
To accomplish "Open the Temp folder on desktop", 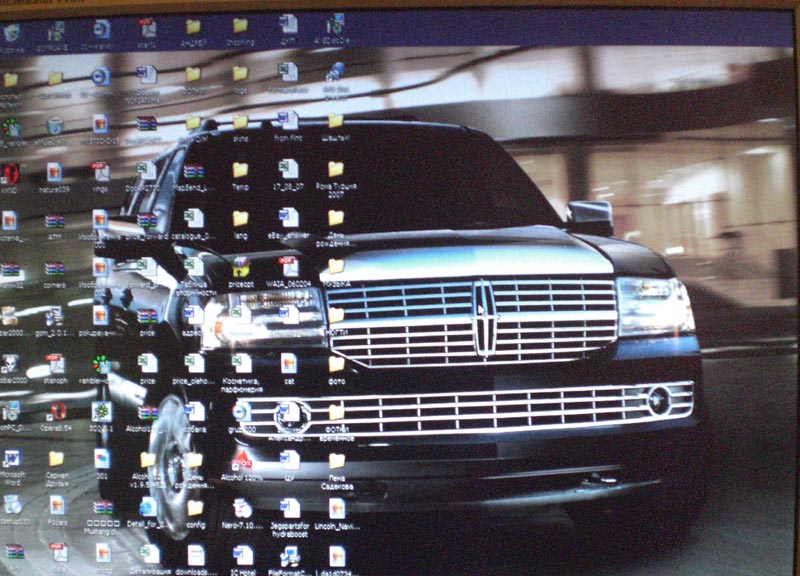I will tap(240, 170).
